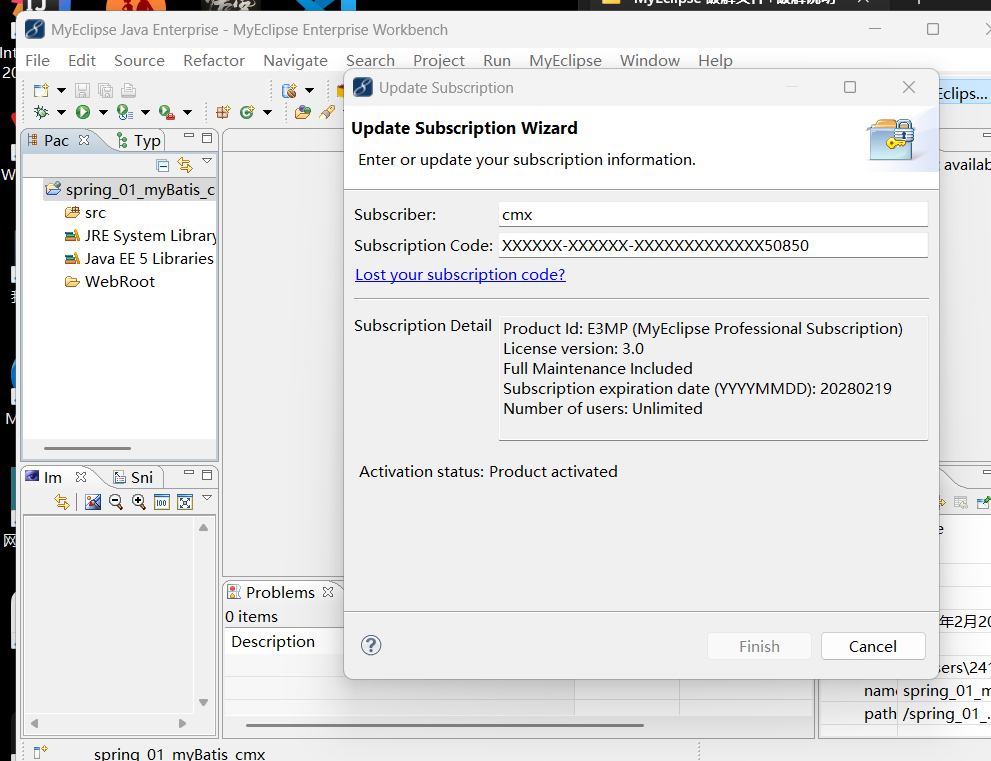Click the Subscriber input field

[713, 214]
